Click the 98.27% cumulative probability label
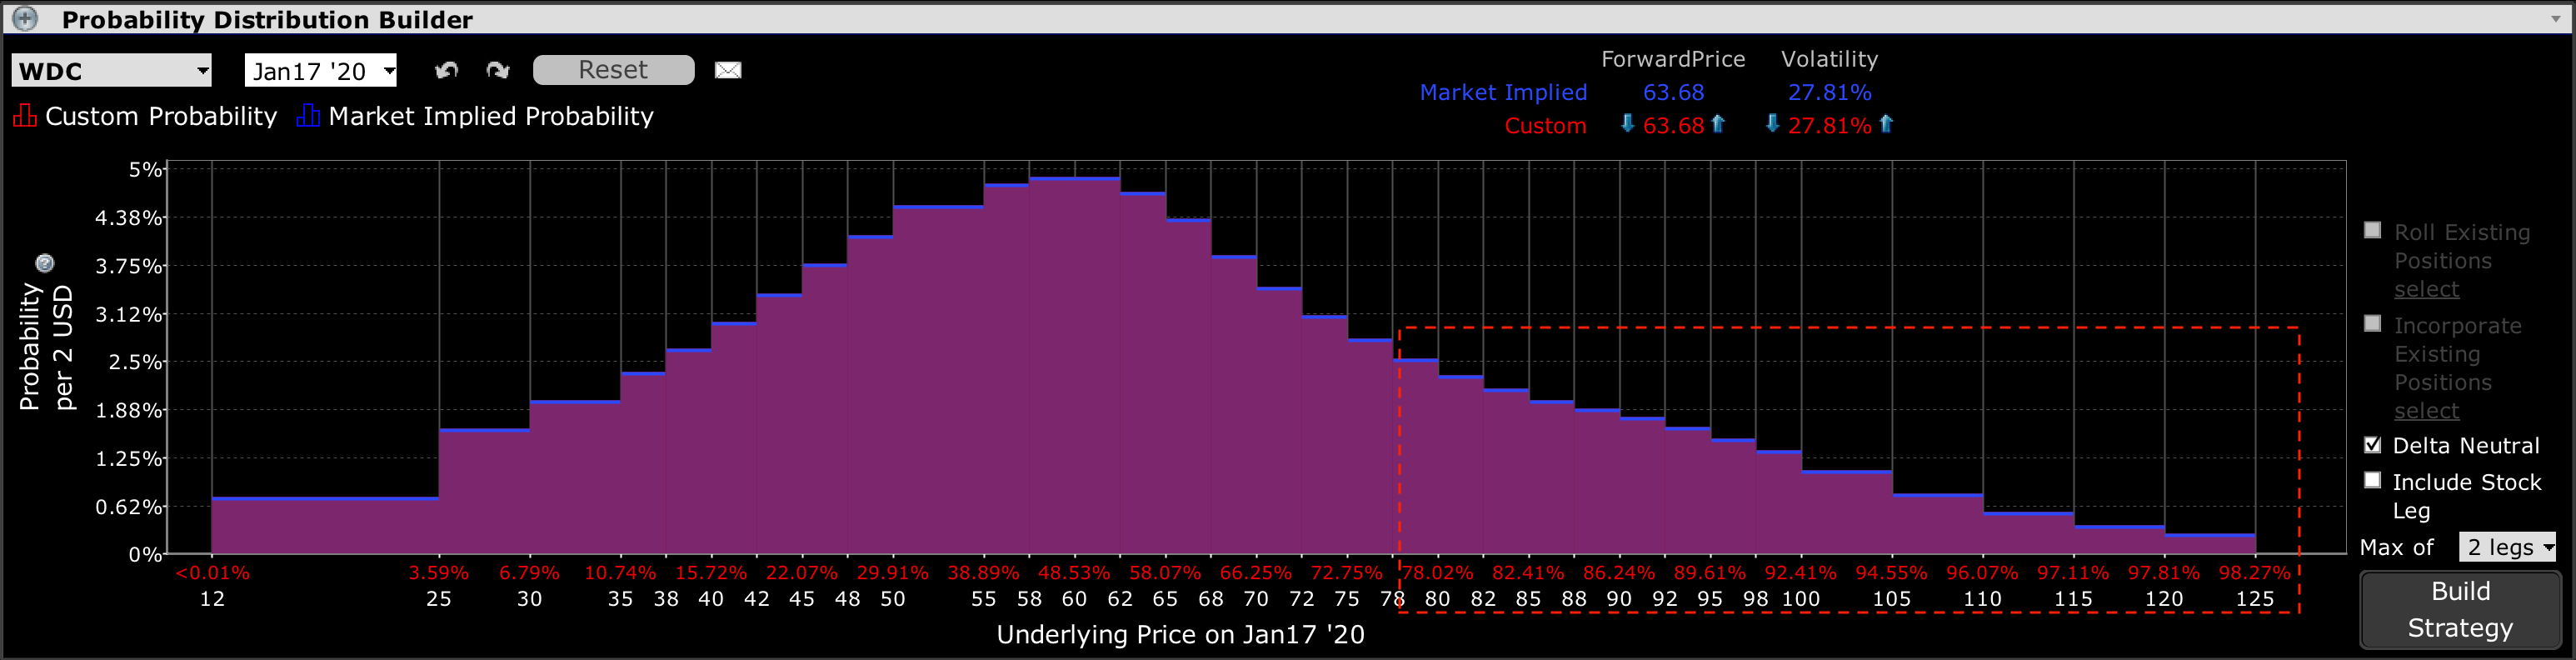Image resolution: width=2576 pixels, height=660 pixels. [x=2254, y=573]
